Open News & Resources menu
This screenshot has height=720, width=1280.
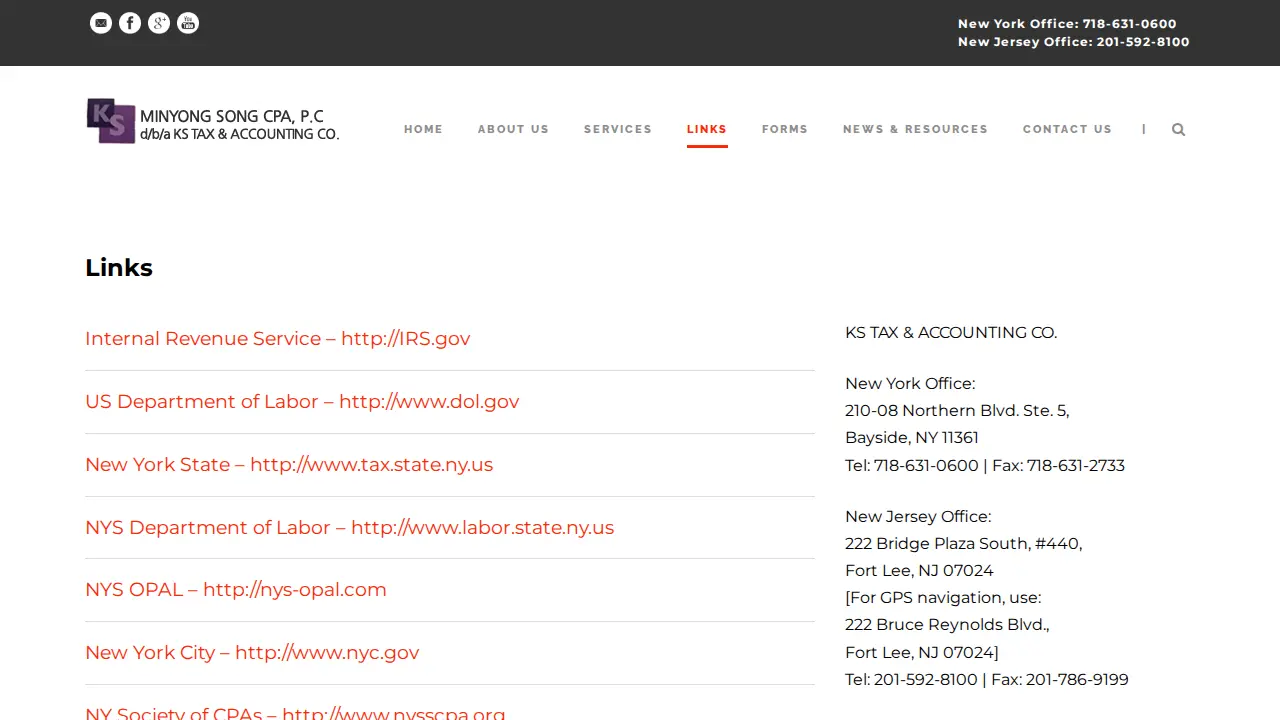point(915,129)
